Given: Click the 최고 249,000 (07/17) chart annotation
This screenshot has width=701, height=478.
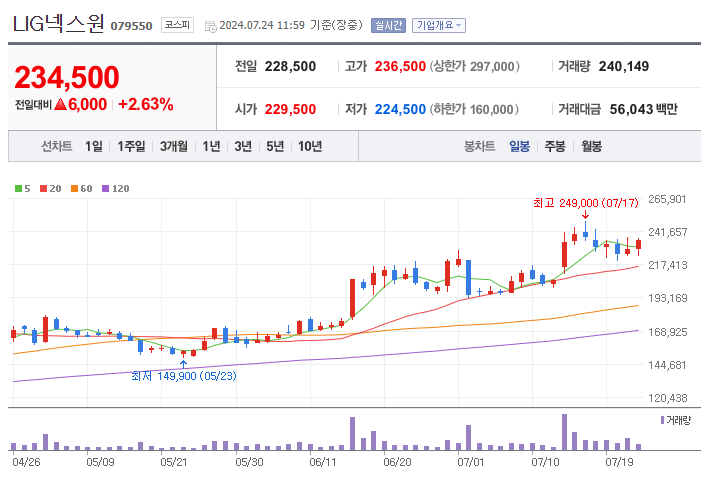Looking at the screenshot, I should (x=586, y=203).
